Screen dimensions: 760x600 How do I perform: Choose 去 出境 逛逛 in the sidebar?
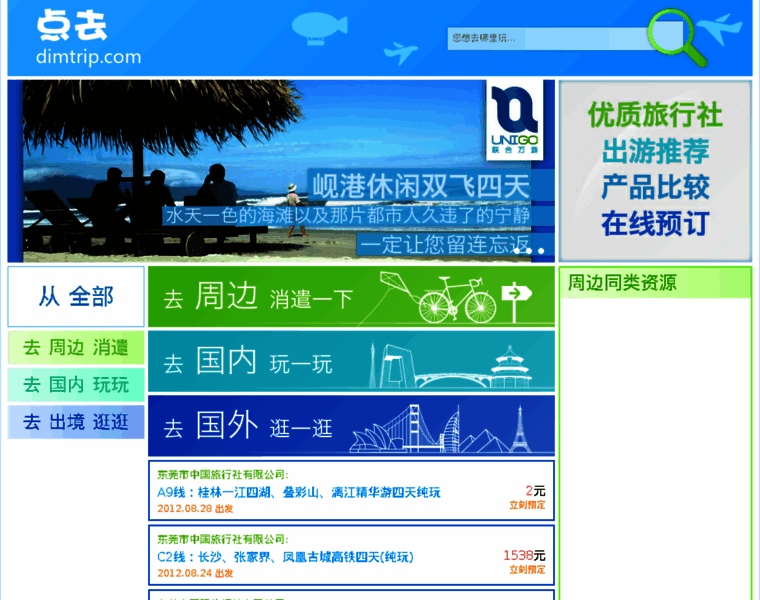[x=76, y=422]
